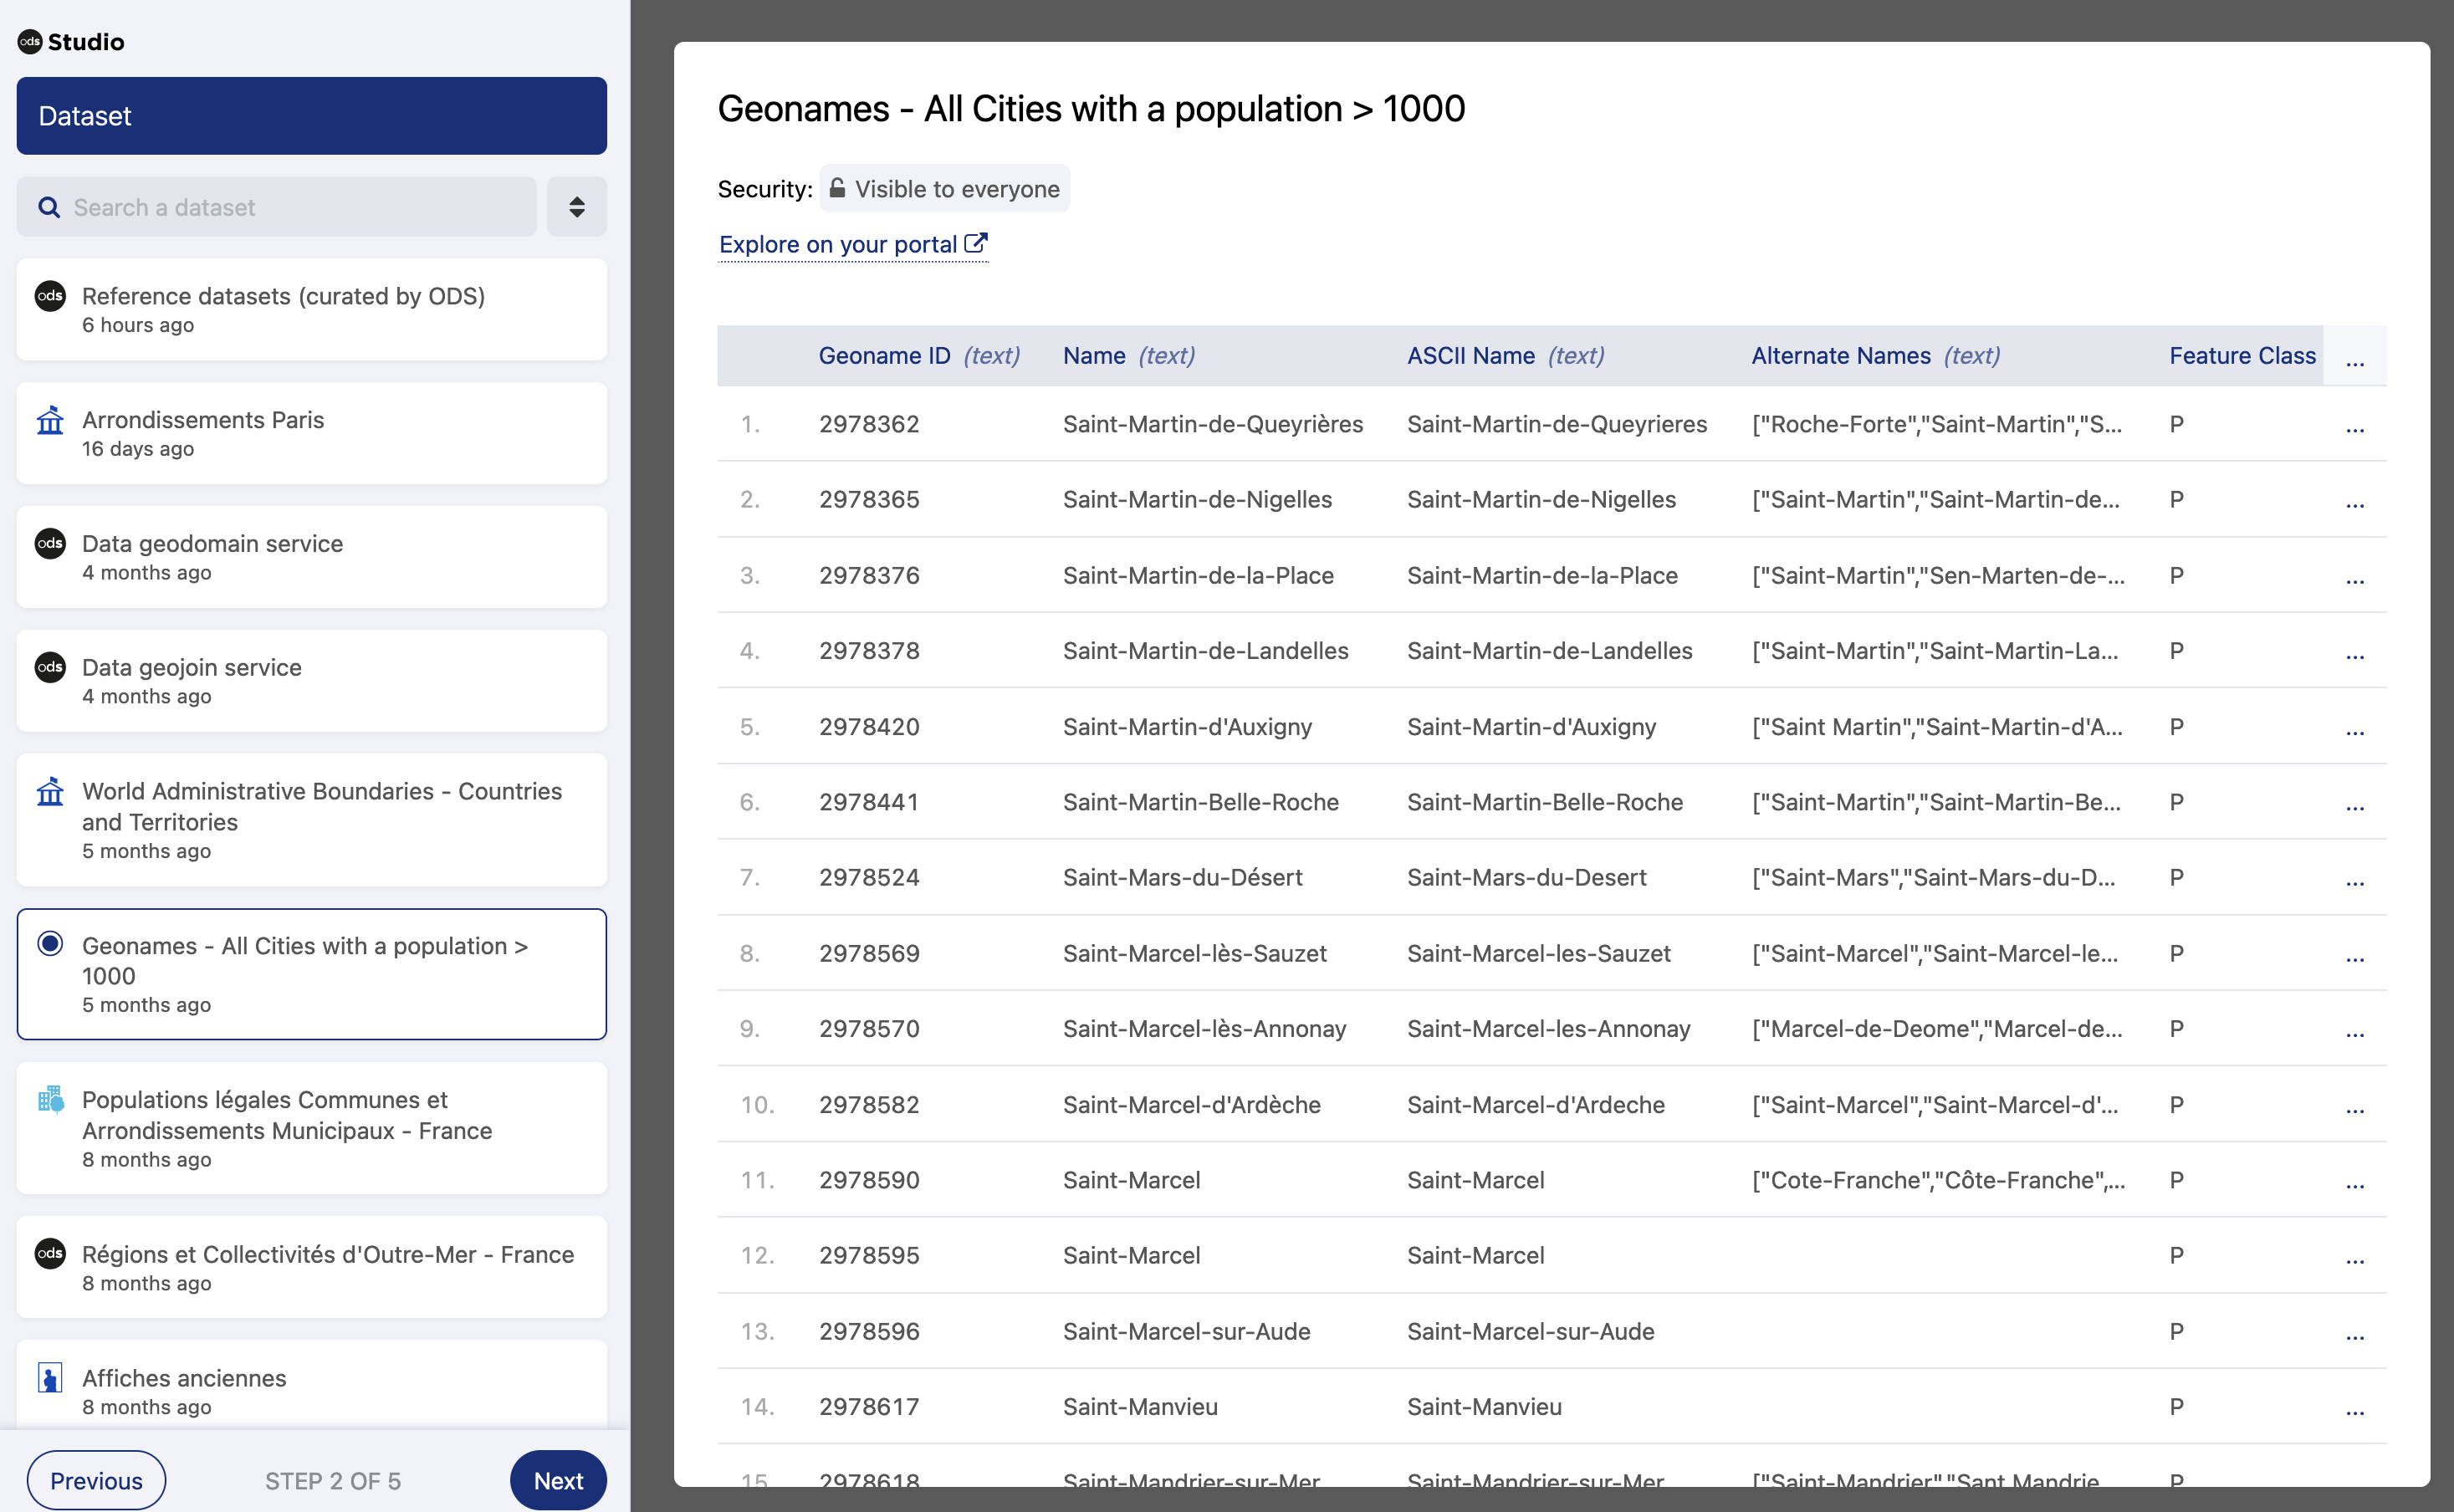Image resolution: width=2454 pixels, height=1512 pixels.
Task: Expand Saint-Marcel-d'Ardèche row ellipsis
Action: click(x=2354, y=1107)
